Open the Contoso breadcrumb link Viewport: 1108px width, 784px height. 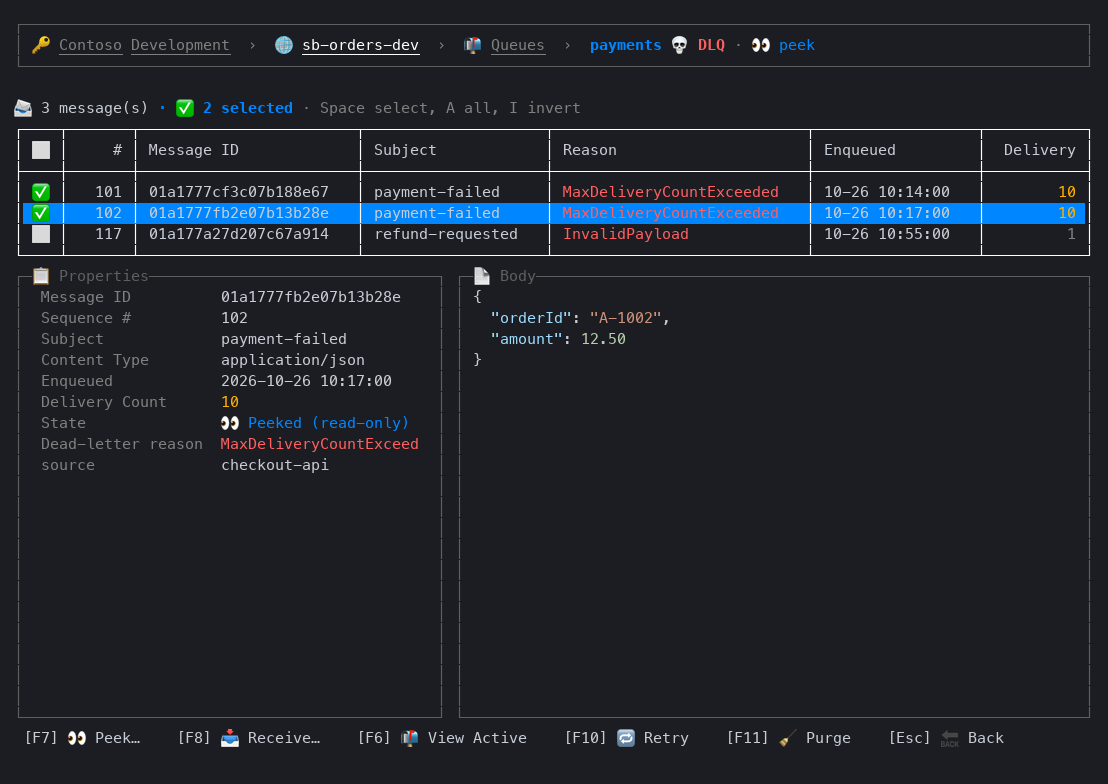click(x=90, y=45)
